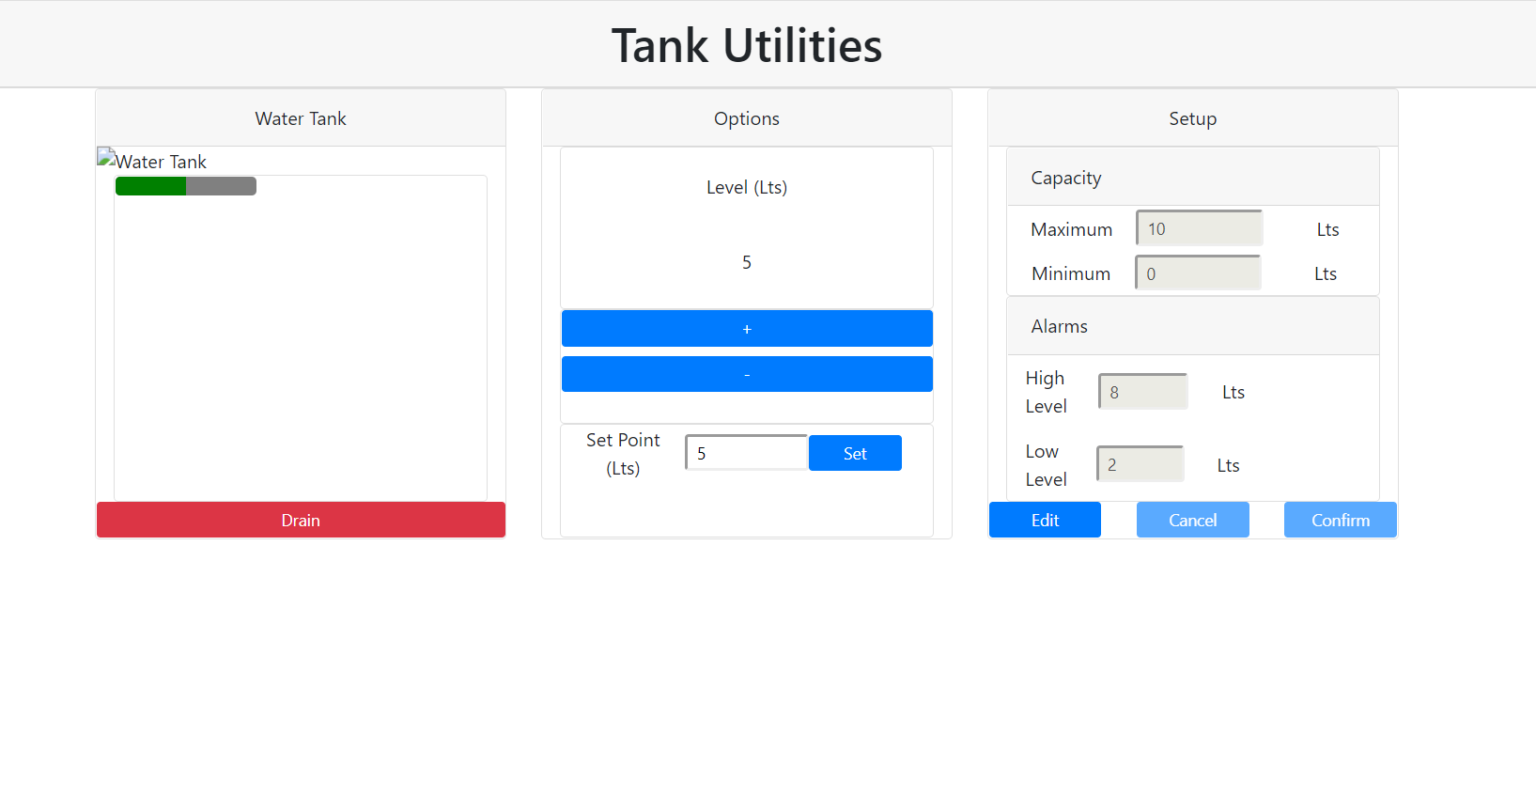Select the Capacity section header
This screenshot has width=1536, height=795.
1066,178
